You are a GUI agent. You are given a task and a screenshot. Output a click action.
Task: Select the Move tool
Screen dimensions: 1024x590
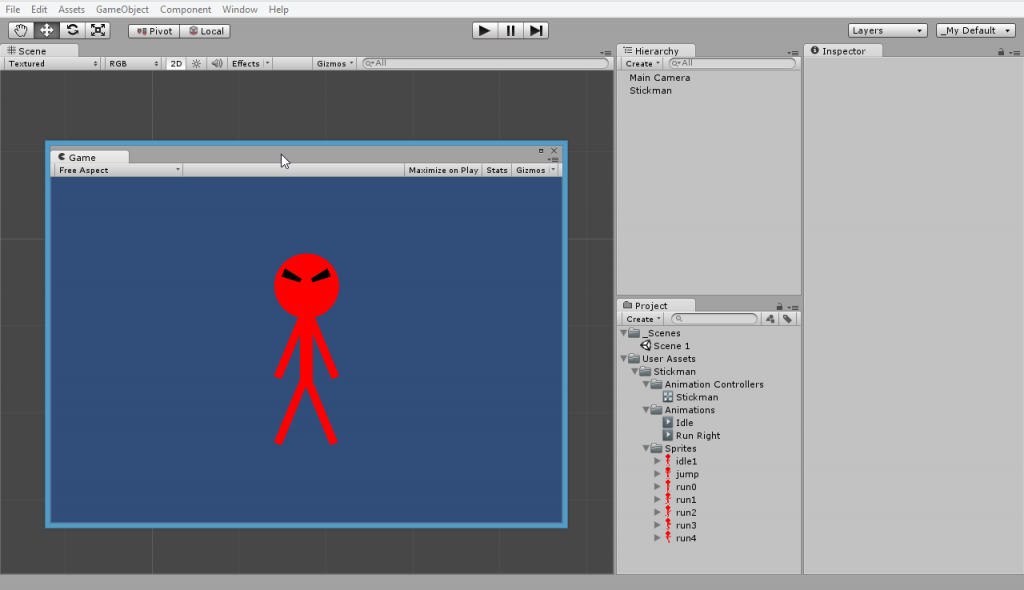coord(46,31)
